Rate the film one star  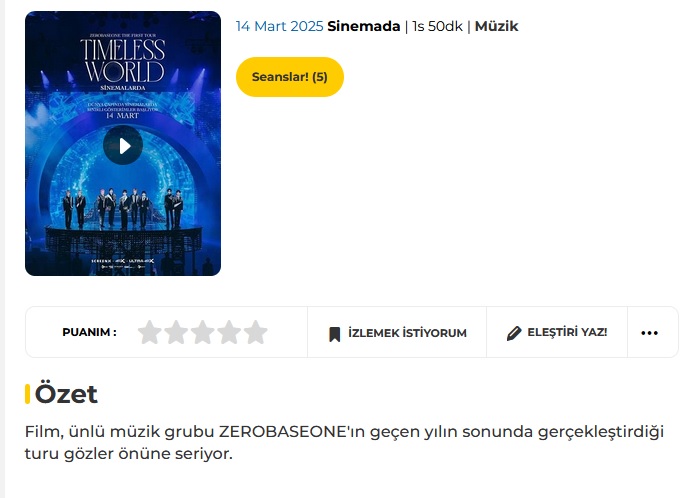pyautogui.click(x=149, y=332)
